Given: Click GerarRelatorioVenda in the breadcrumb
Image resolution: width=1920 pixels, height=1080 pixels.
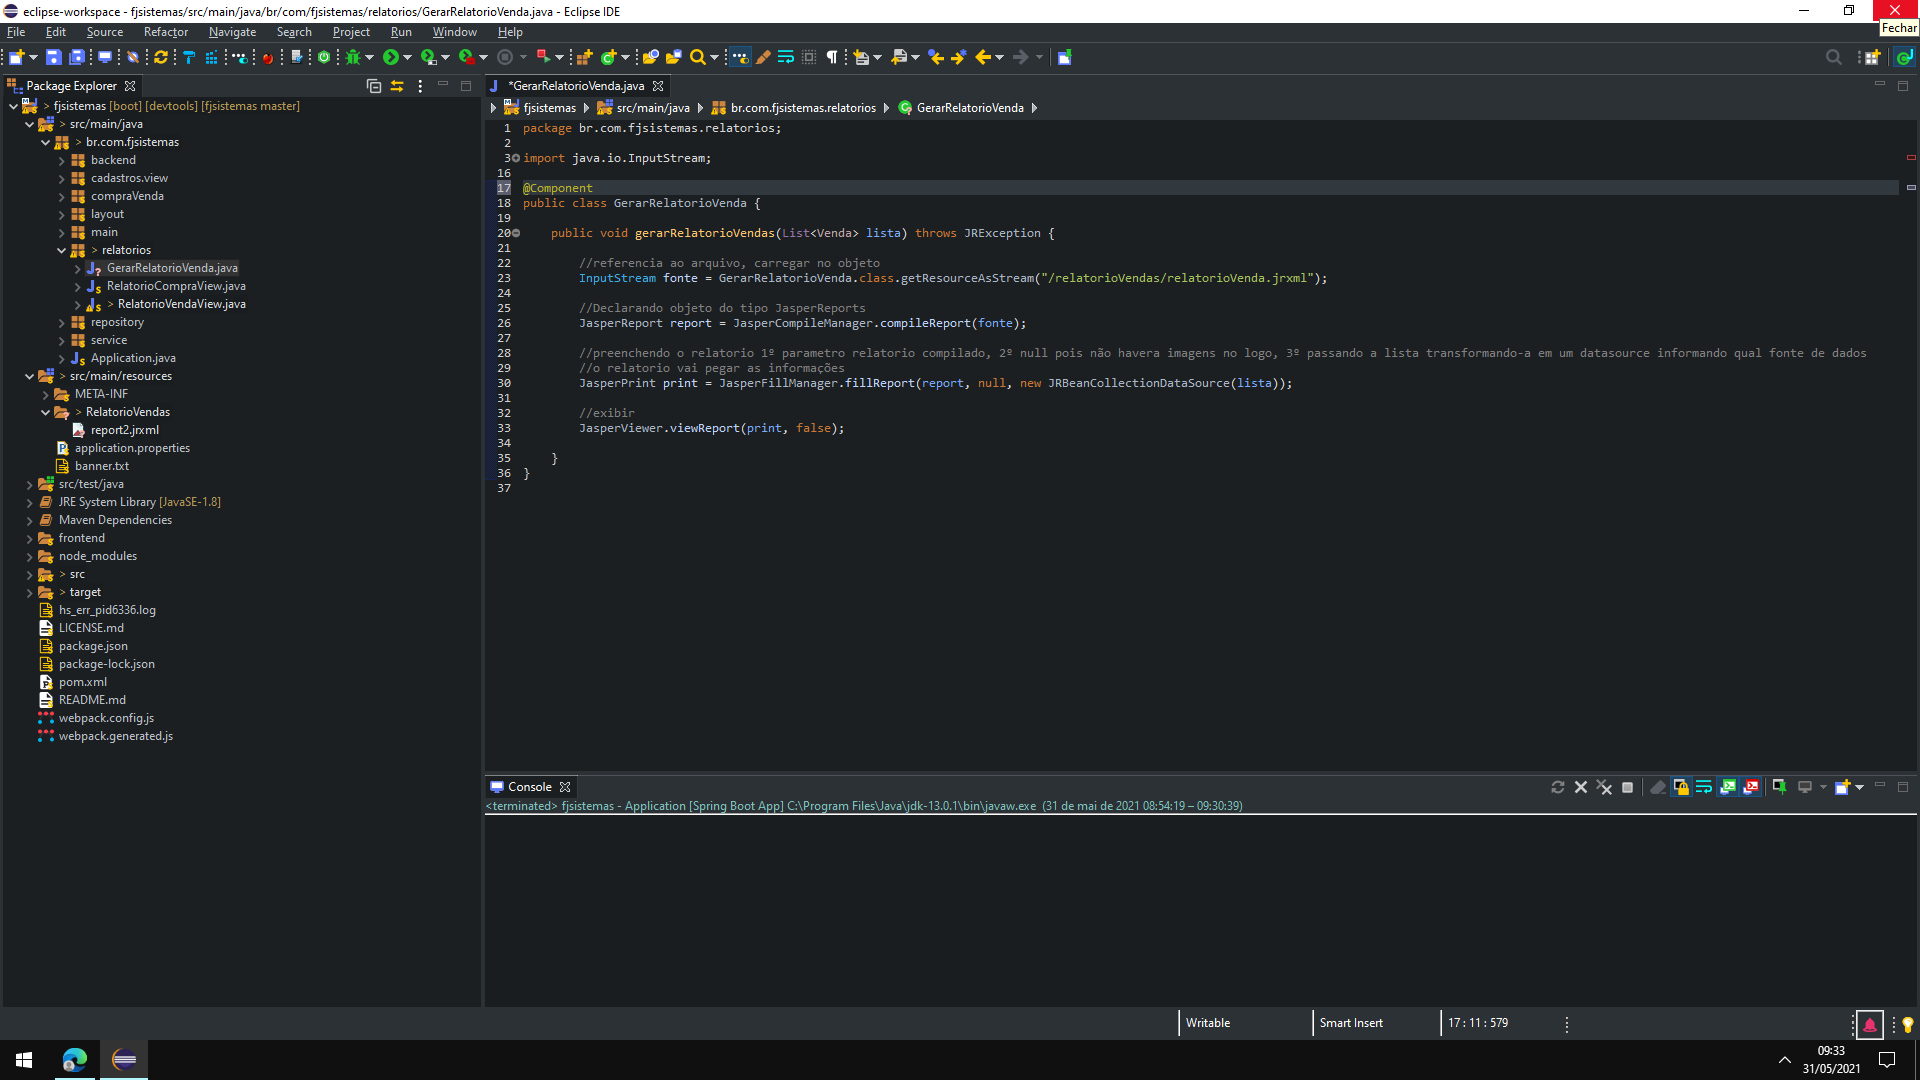Looking at the screenshot, I should (970, 108).
